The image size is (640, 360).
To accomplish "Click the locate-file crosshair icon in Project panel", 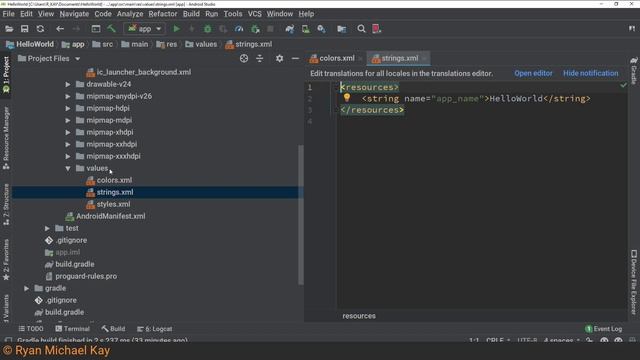I will click(244, 59).
